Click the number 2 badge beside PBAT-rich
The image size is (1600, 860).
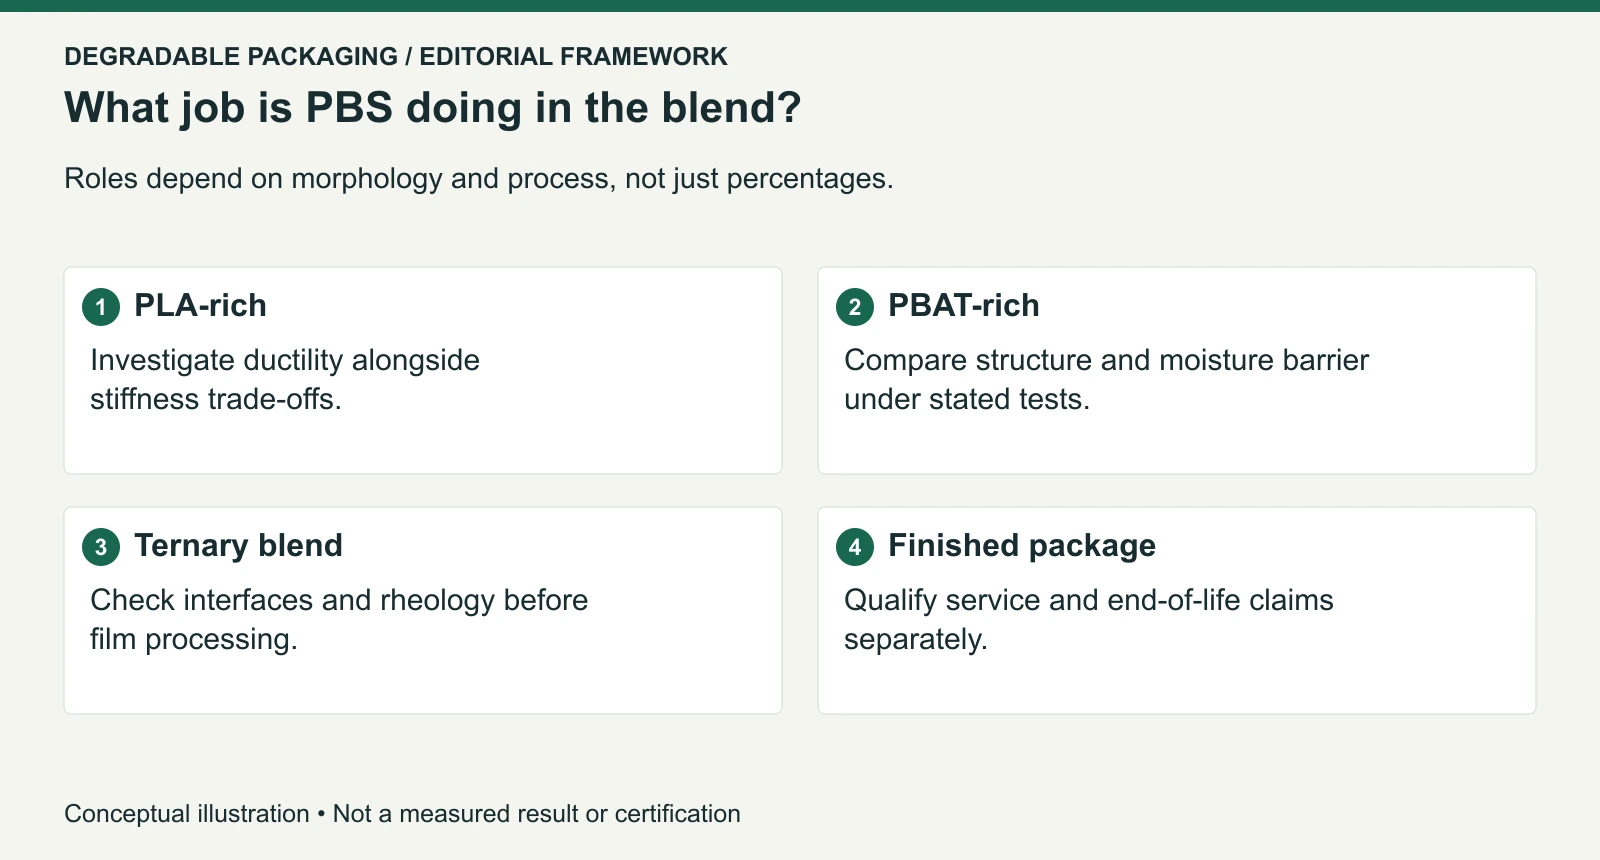pyautogui.click(x=855, y=307)
